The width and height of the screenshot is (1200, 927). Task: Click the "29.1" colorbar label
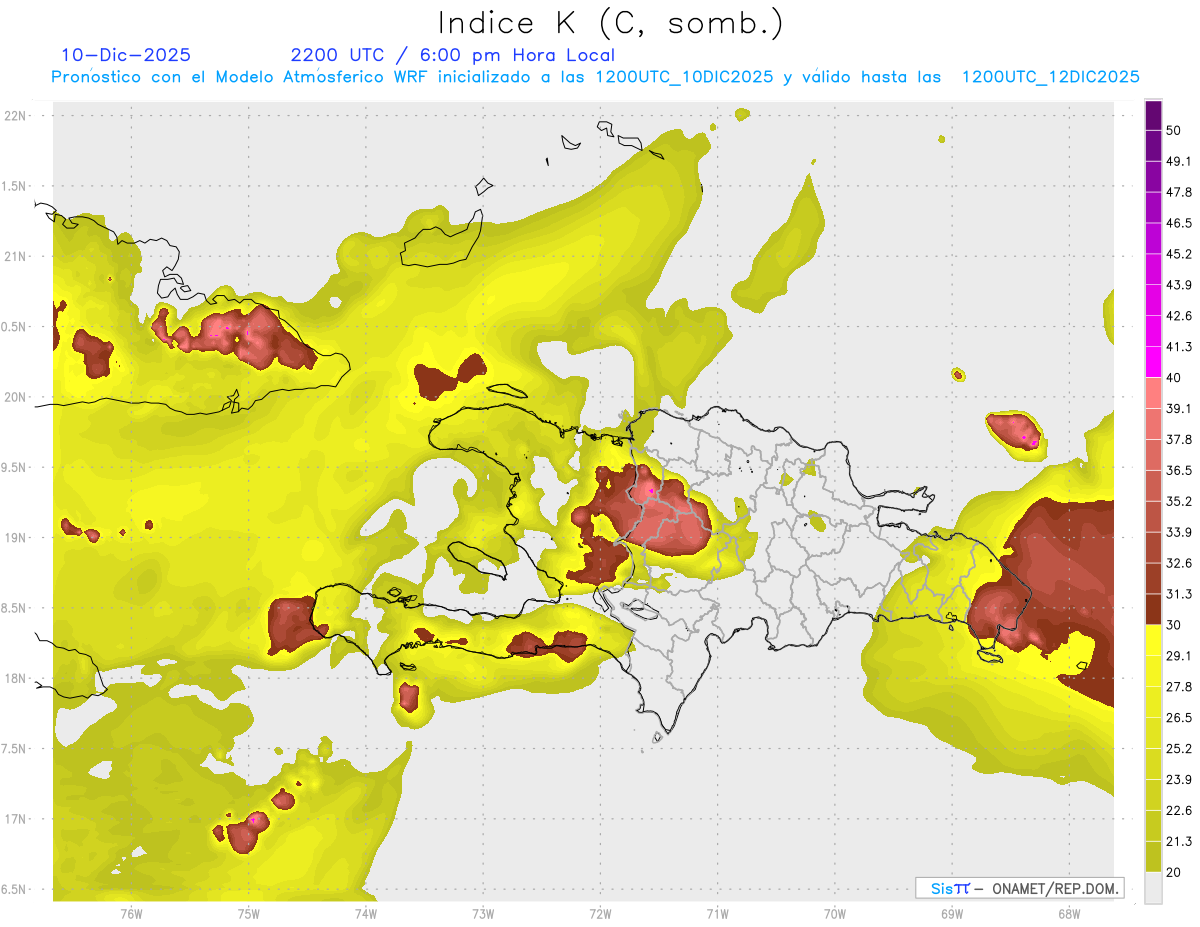(x=1179, y=656)
